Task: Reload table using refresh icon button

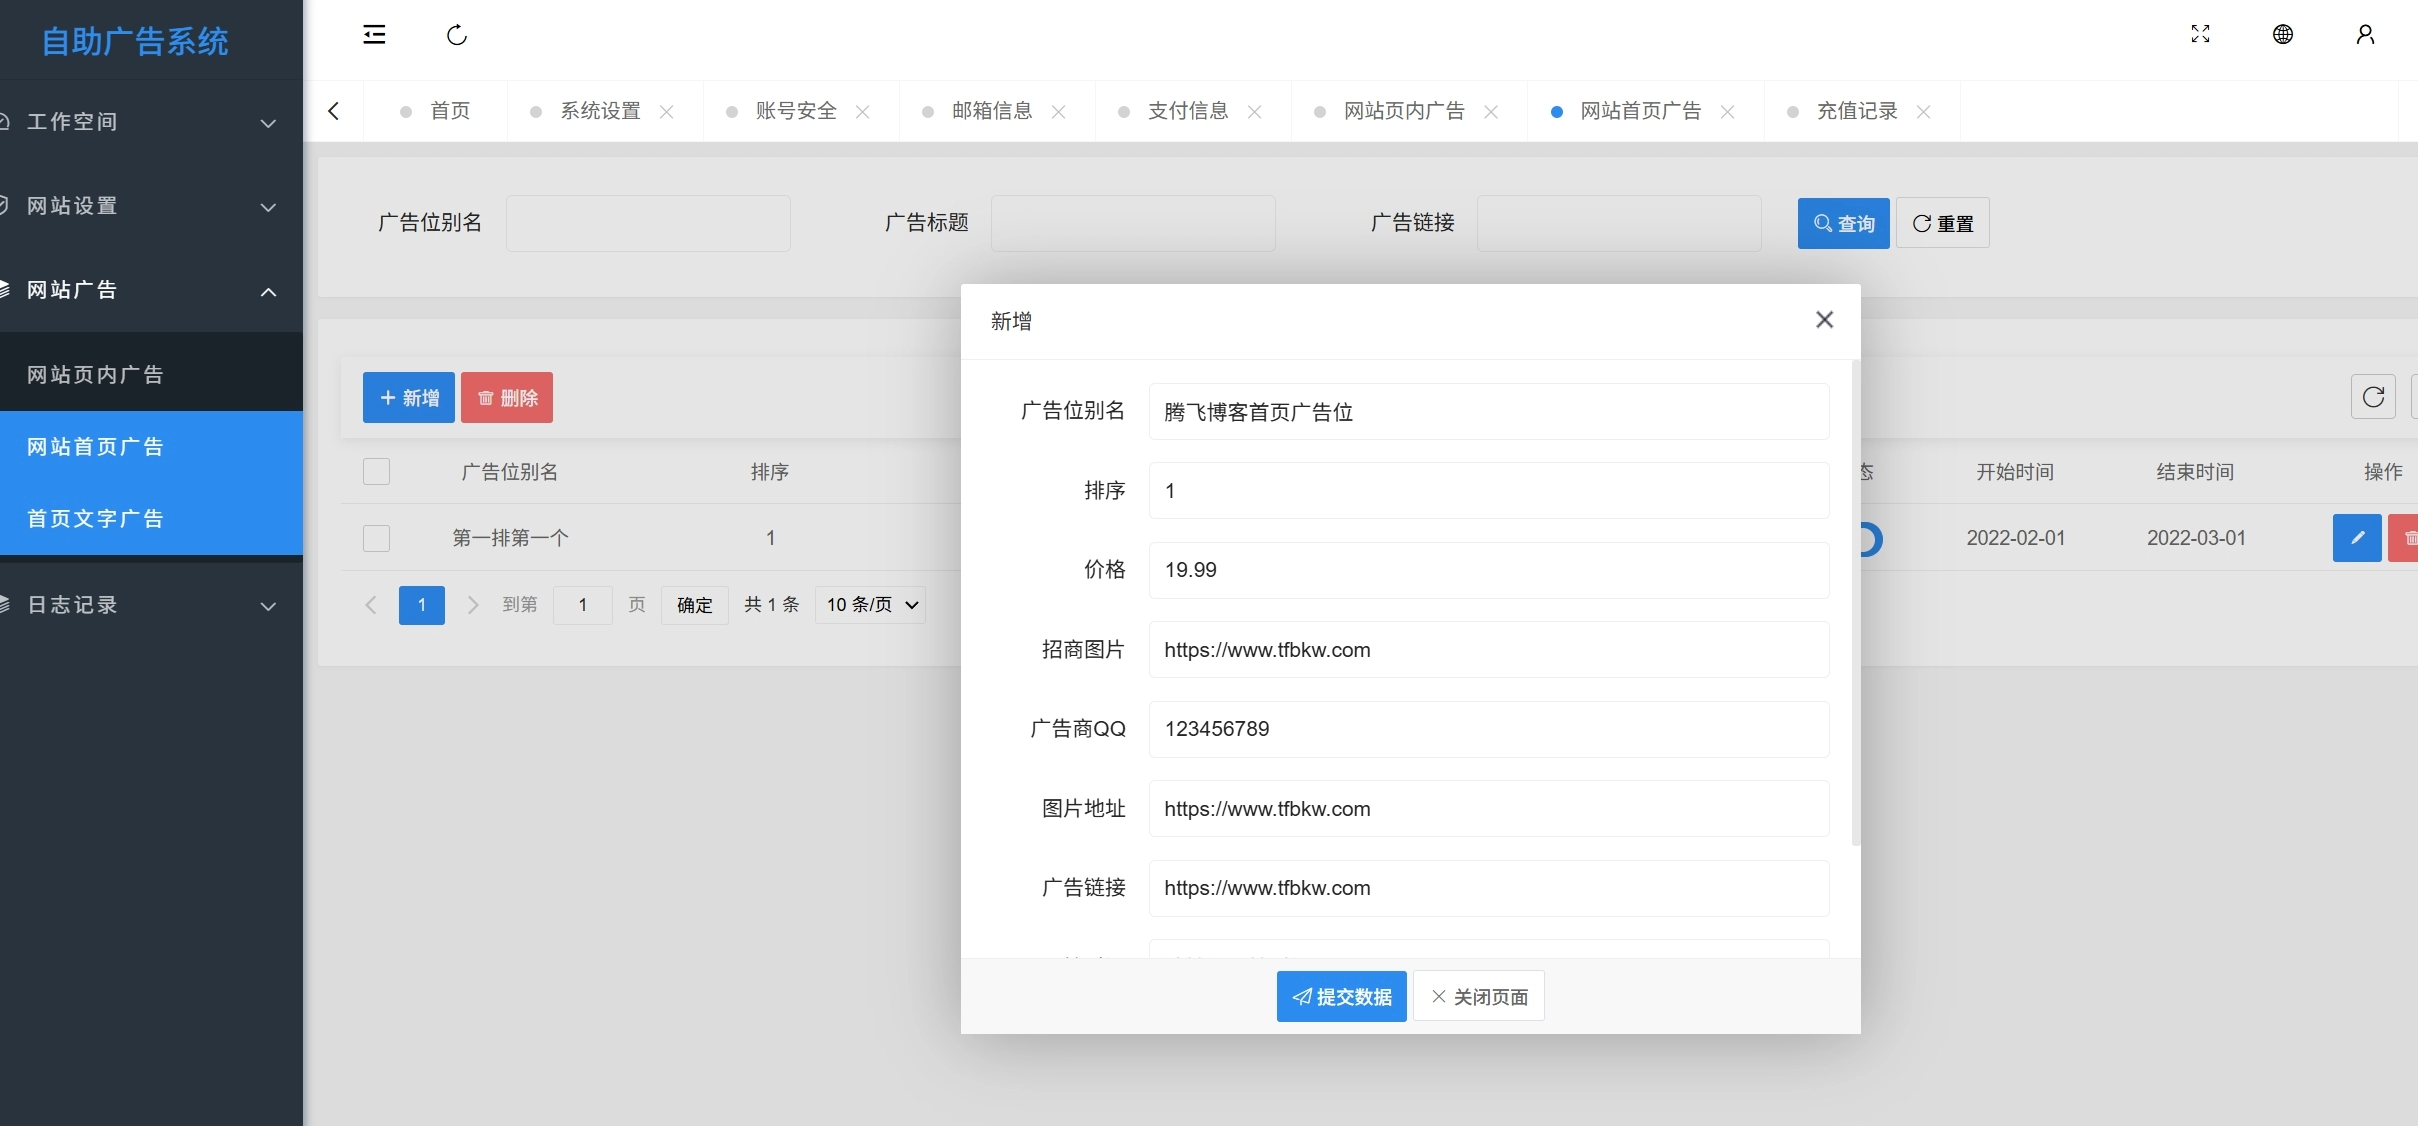Action: (2373, 397)
